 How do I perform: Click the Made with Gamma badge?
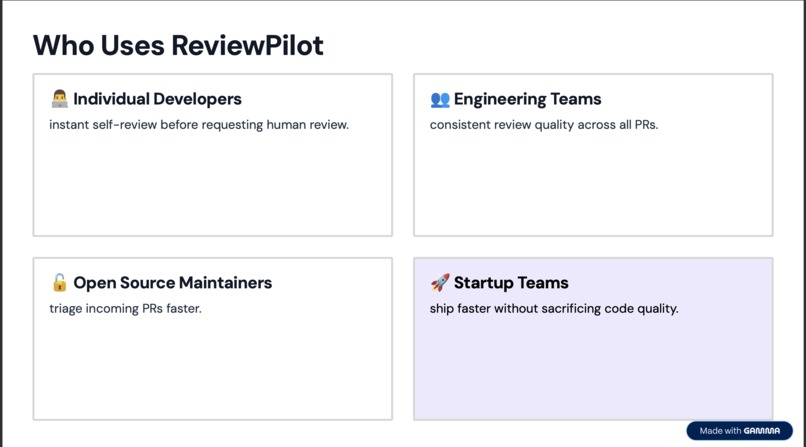[739, 431]
